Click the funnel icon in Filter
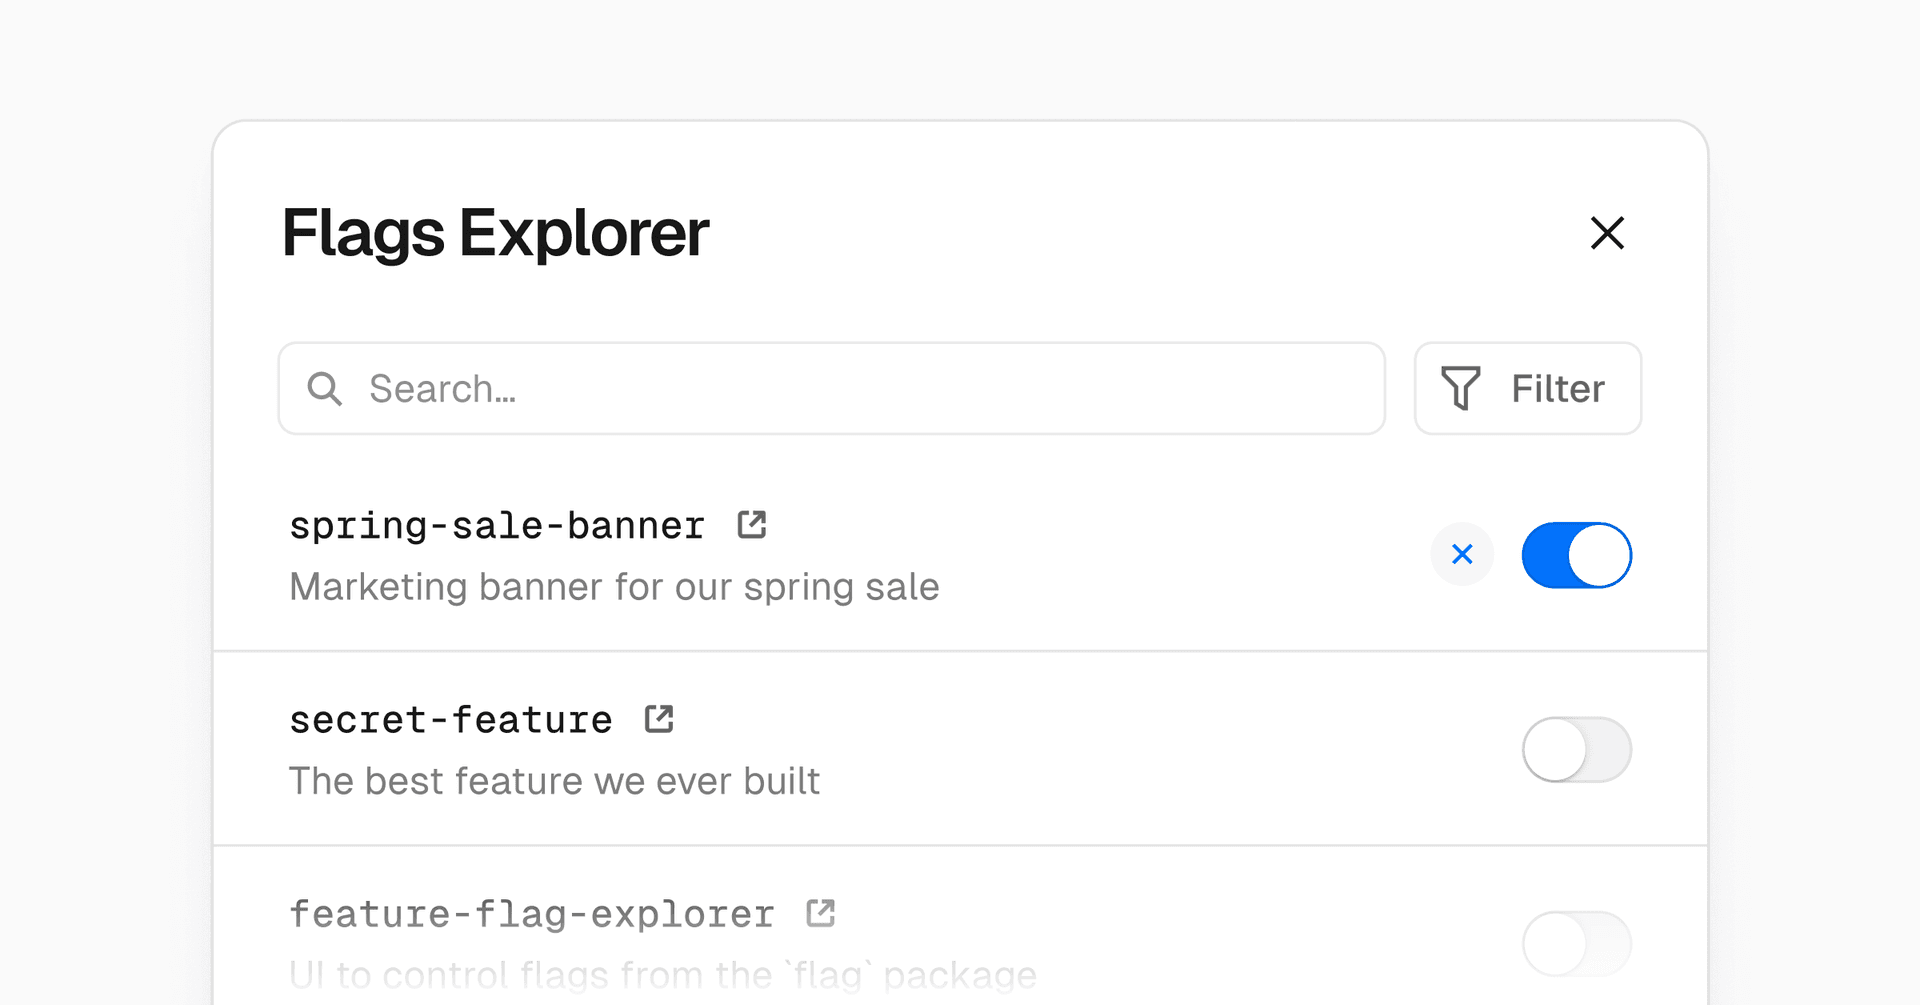Screen dimensions: 1920x1005 (1460, 388)
